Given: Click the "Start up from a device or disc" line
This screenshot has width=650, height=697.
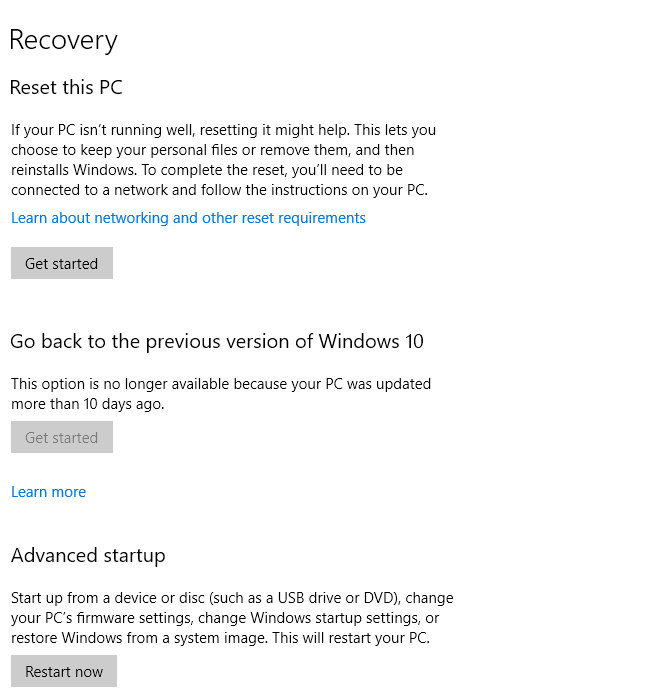Looking at the screenshot, I should tap(231, 598).
